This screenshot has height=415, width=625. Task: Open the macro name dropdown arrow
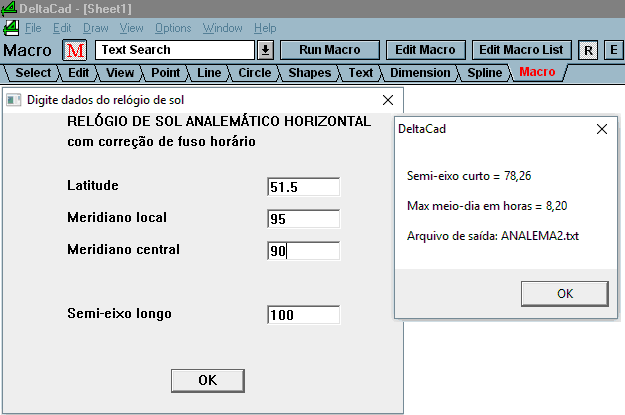265,50
